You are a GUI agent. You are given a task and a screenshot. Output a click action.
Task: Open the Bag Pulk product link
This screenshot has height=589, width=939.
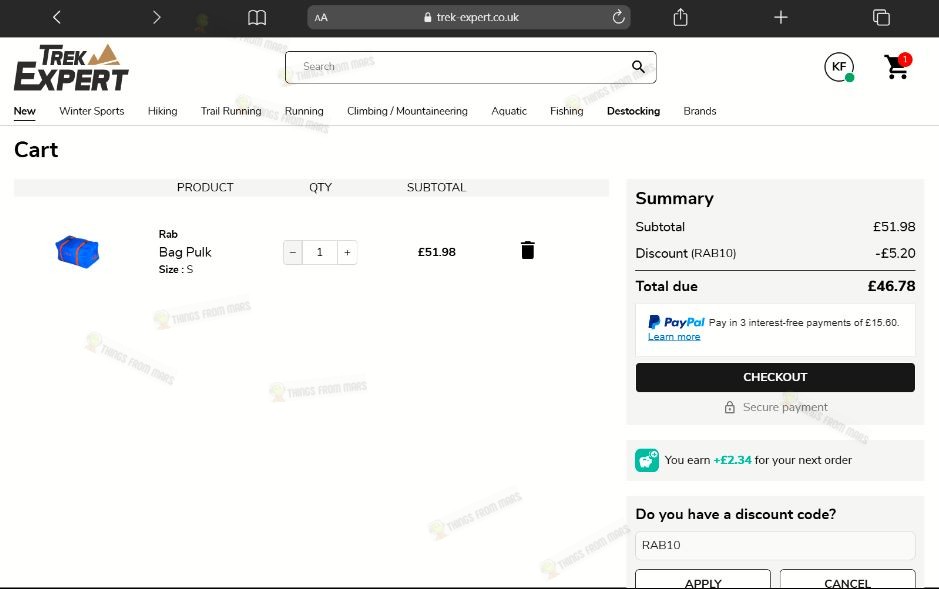coord(185,252)
